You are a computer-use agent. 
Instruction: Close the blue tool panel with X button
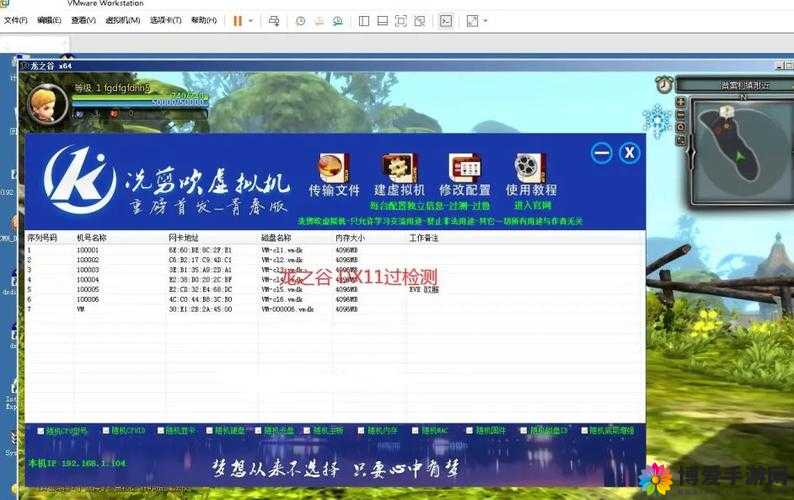click(629, 153)
